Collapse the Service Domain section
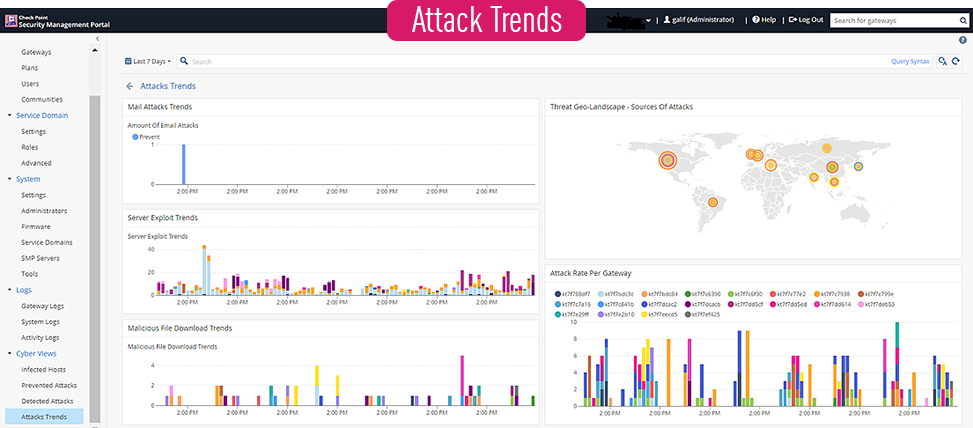973x428 pixels. point(9,115)
